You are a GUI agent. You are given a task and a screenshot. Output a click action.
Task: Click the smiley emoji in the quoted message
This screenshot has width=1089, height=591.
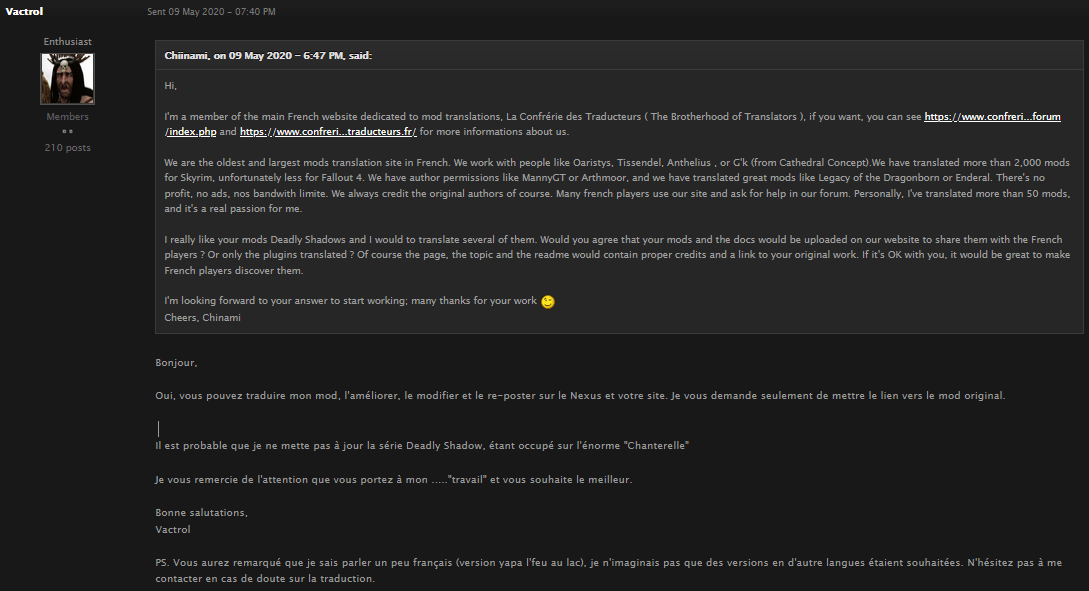pos(547,302)
